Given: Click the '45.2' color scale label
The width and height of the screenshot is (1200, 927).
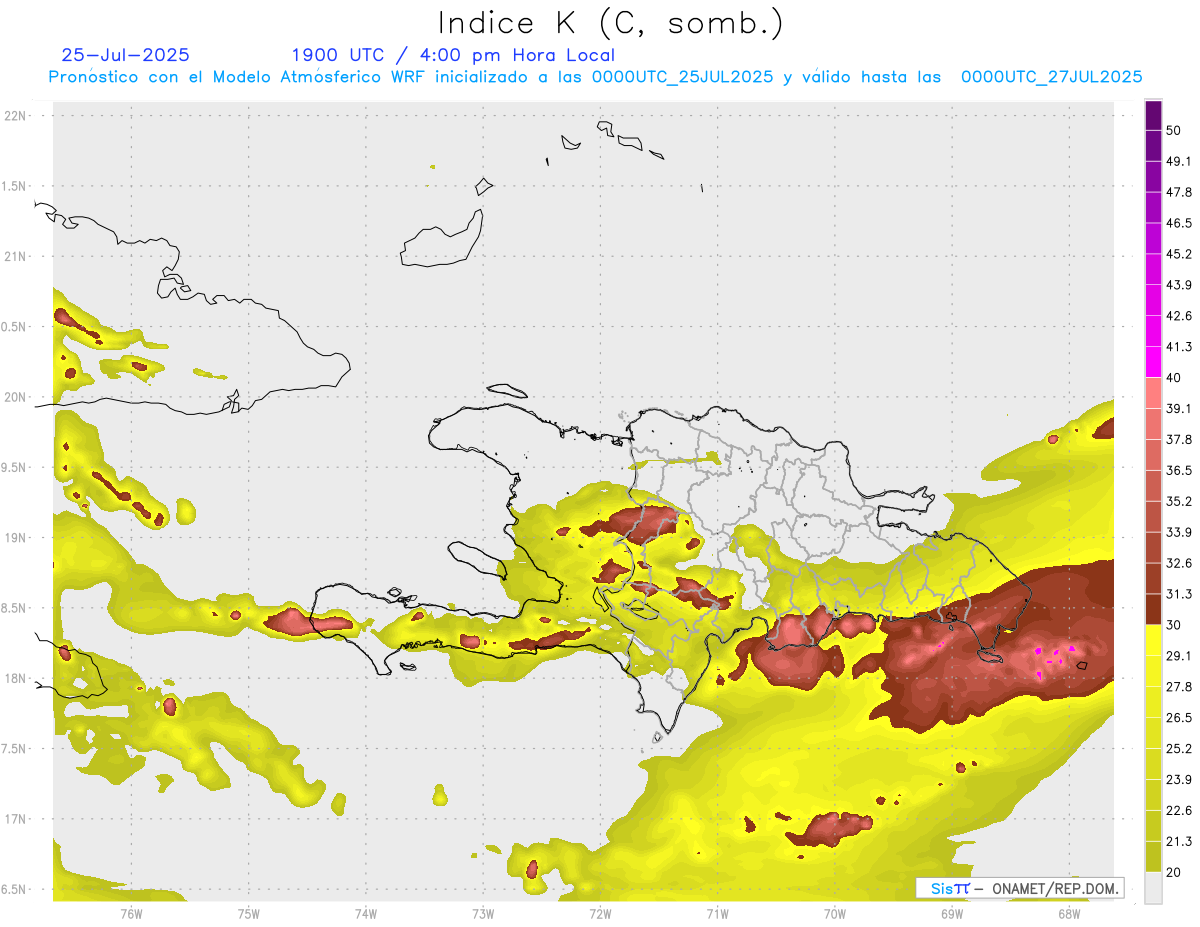Looking at the screenshot, I should pyautogui.click(x=1179, y=254).
